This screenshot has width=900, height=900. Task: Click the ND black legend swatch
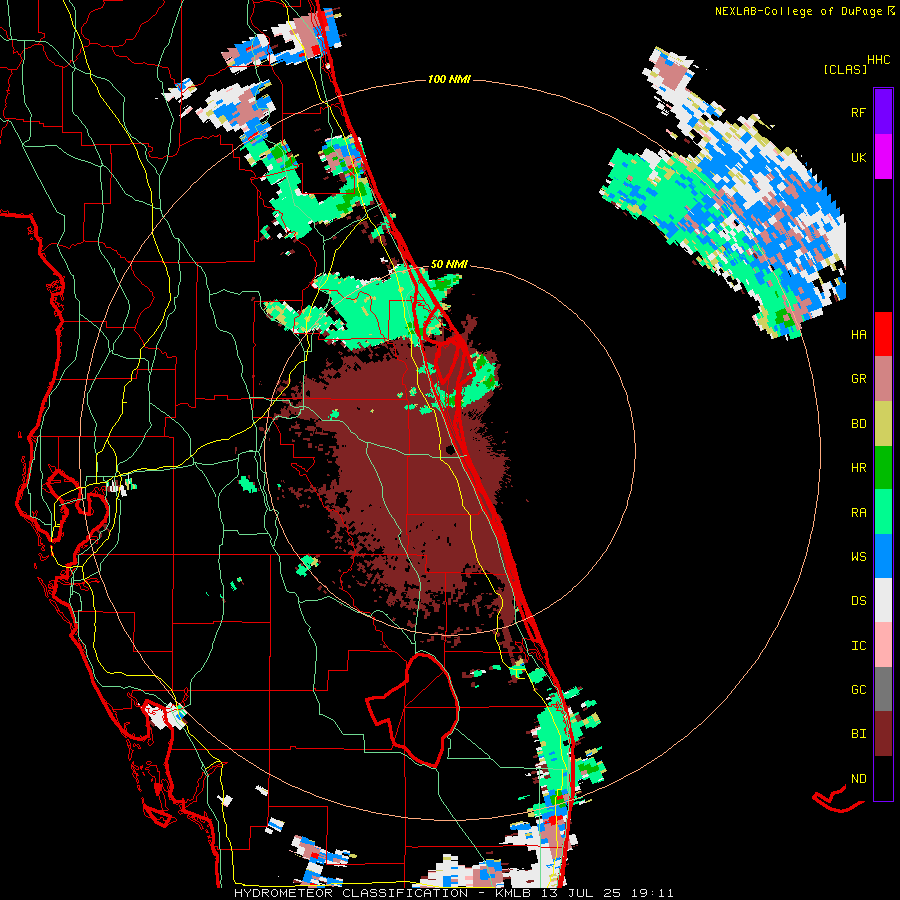[x=883, y=778]
